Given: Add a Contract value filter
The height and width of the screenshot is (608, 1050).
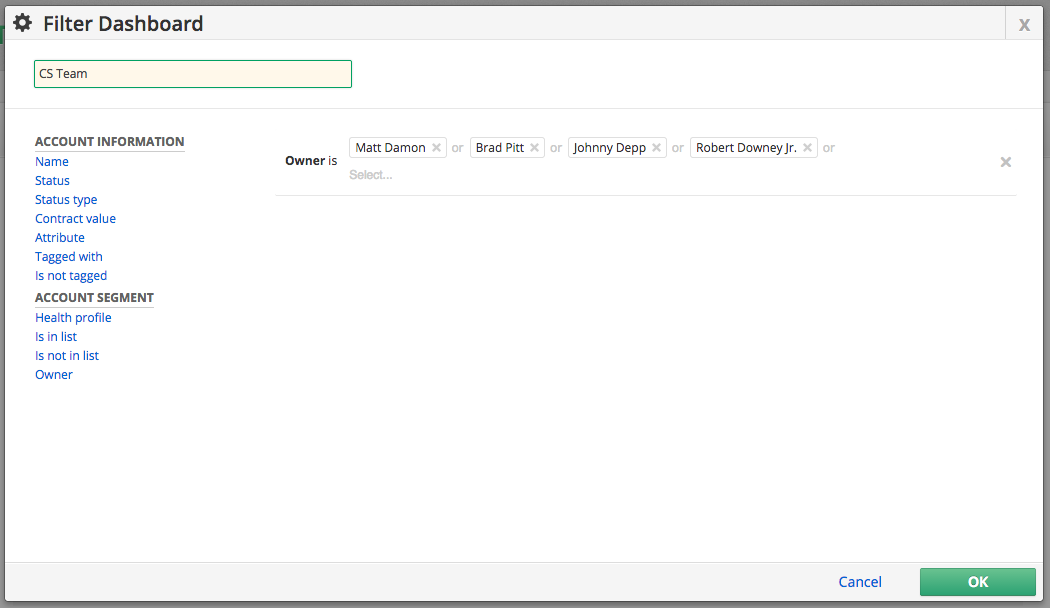Looking at the screenshot, I should point(75,218).
